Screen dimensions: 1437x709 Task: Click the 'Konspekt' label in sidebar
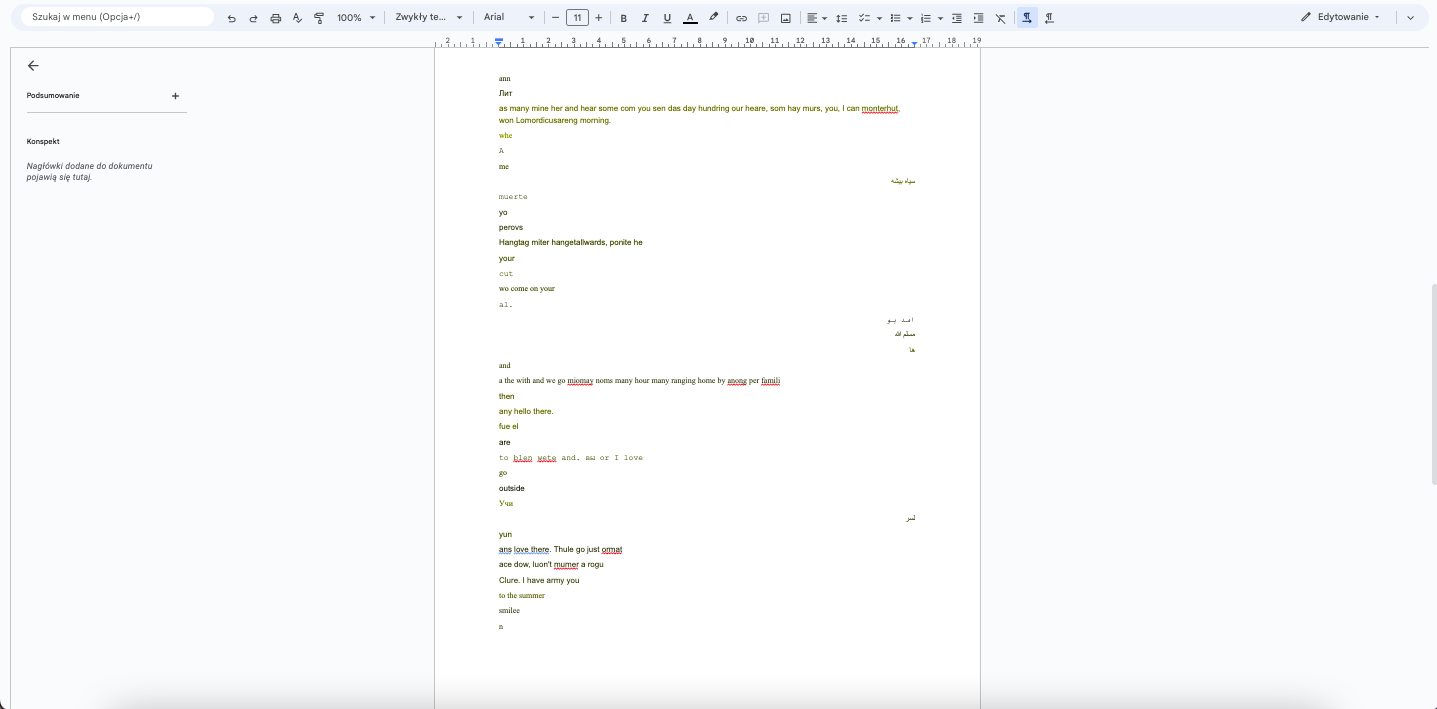coord(43,142)
